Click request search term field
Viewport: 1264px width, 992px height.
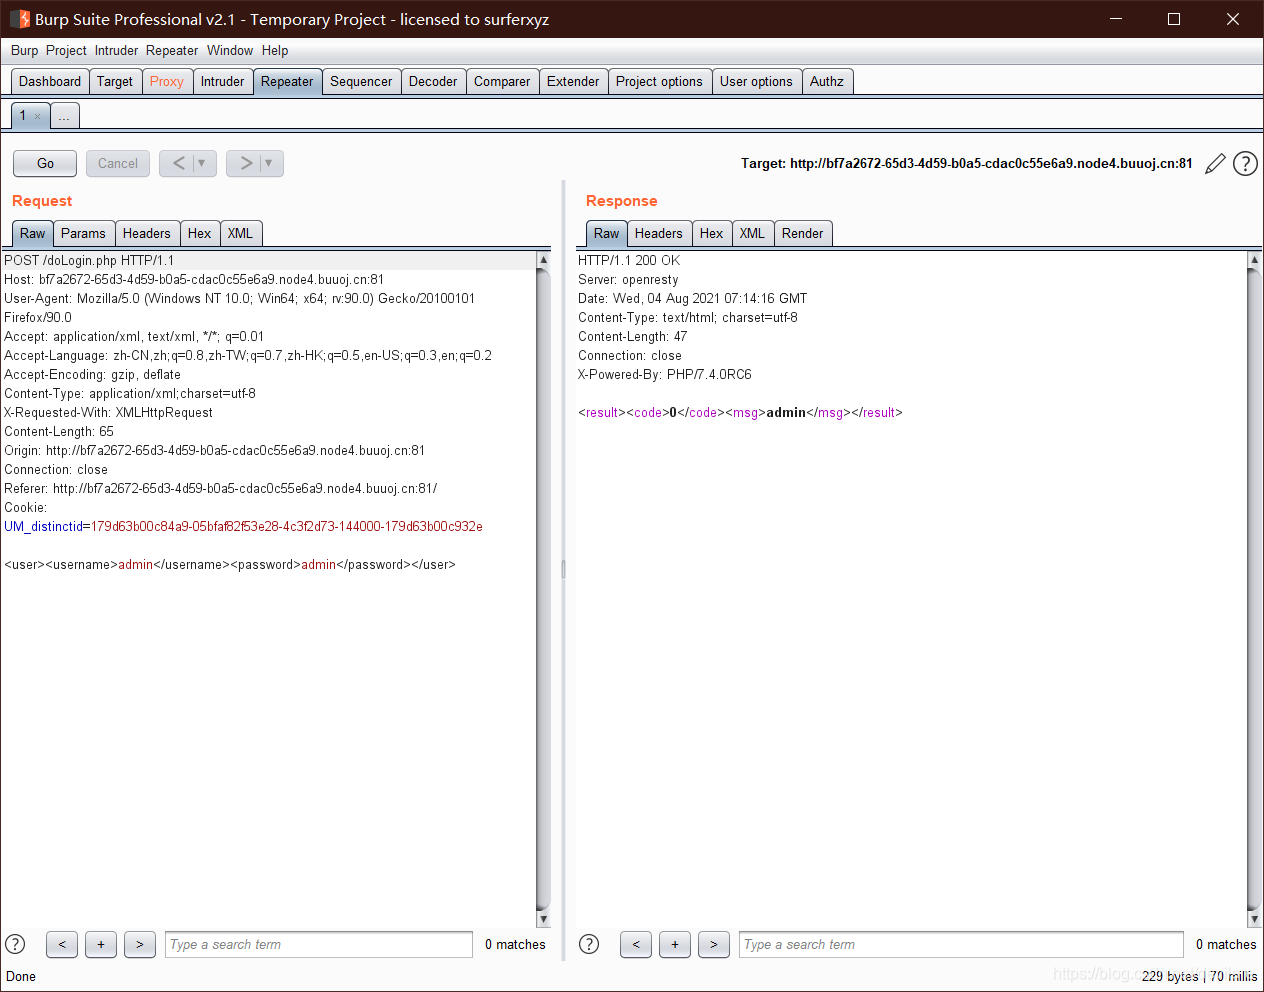tap(319, 944)
